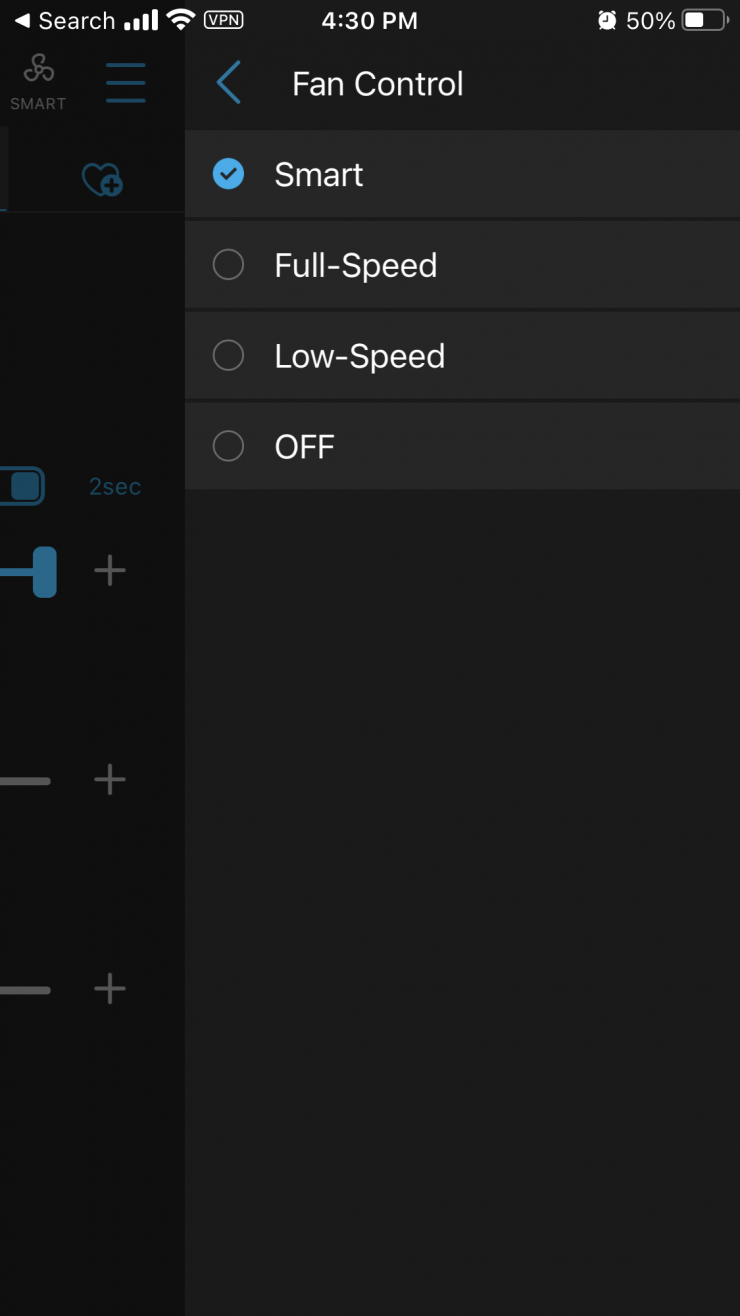Viewport: 740px width, 1316px height.
Task: Toggle the blue switch beside 2sec
Action: click(22, 486)
